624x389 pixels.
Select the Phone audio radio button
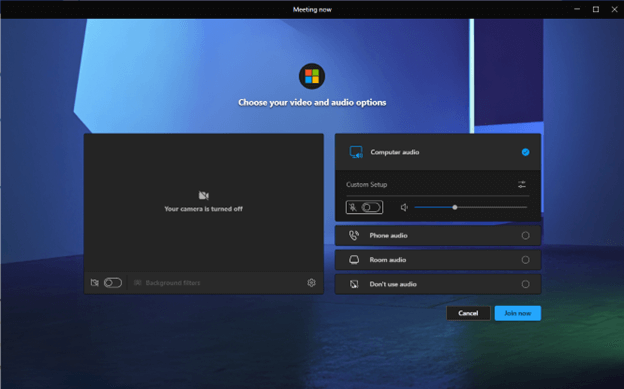(x=525, y=236)
